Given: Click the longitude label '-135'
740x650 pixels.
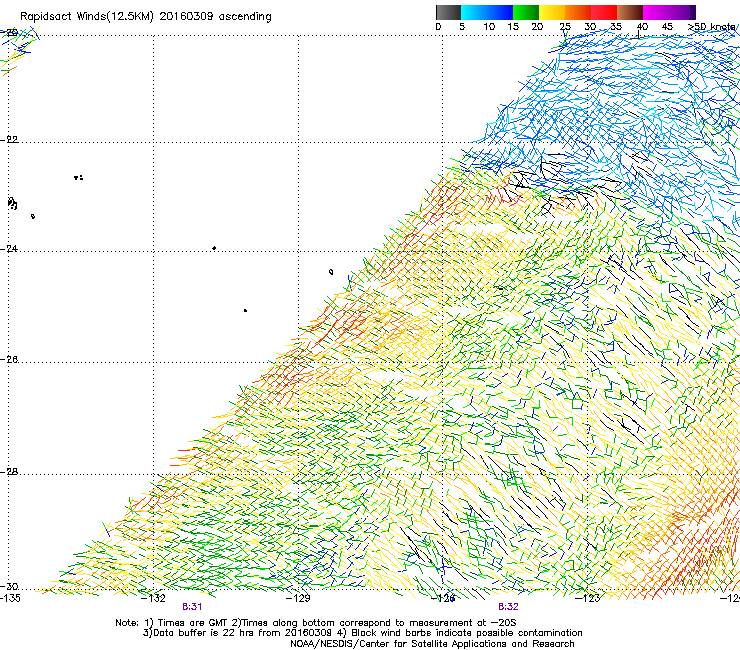Looking at the screenshot, I should [x=10, y=598].
